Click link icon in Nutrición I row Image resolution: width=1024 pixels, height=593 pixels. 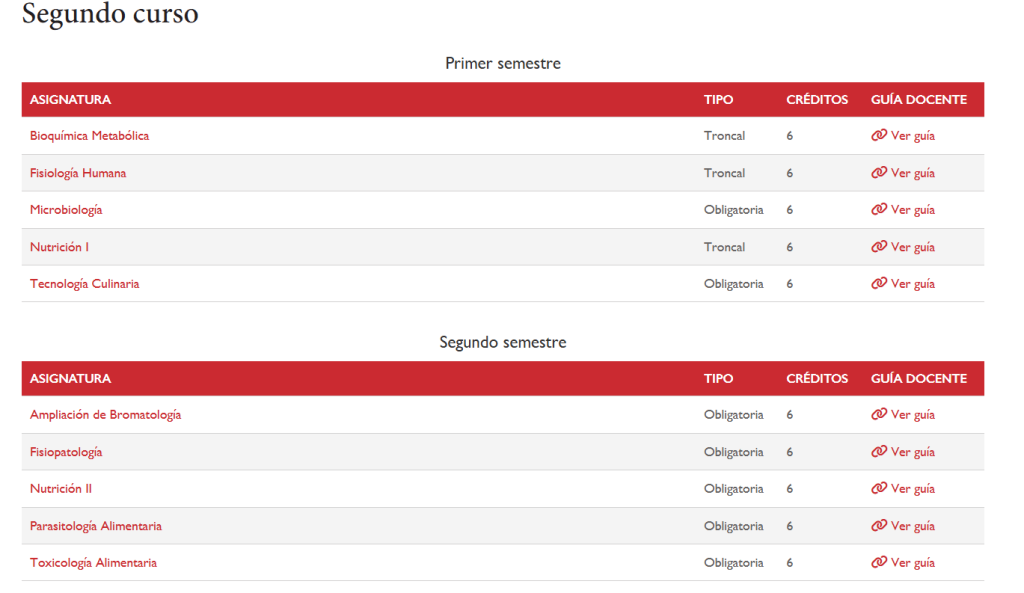click(879, 246)
